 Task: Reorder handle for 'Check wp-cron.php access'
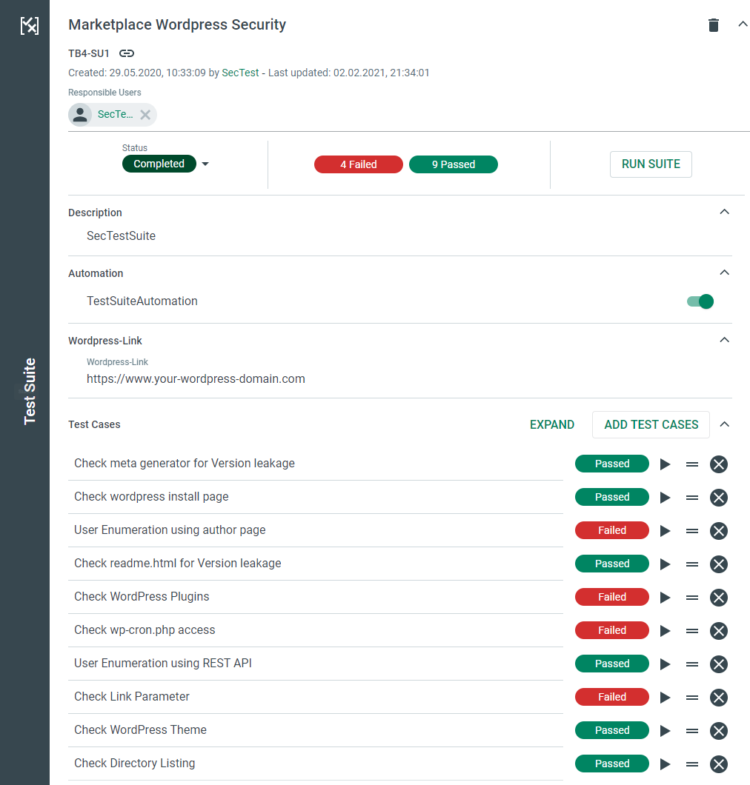(692, 631)
